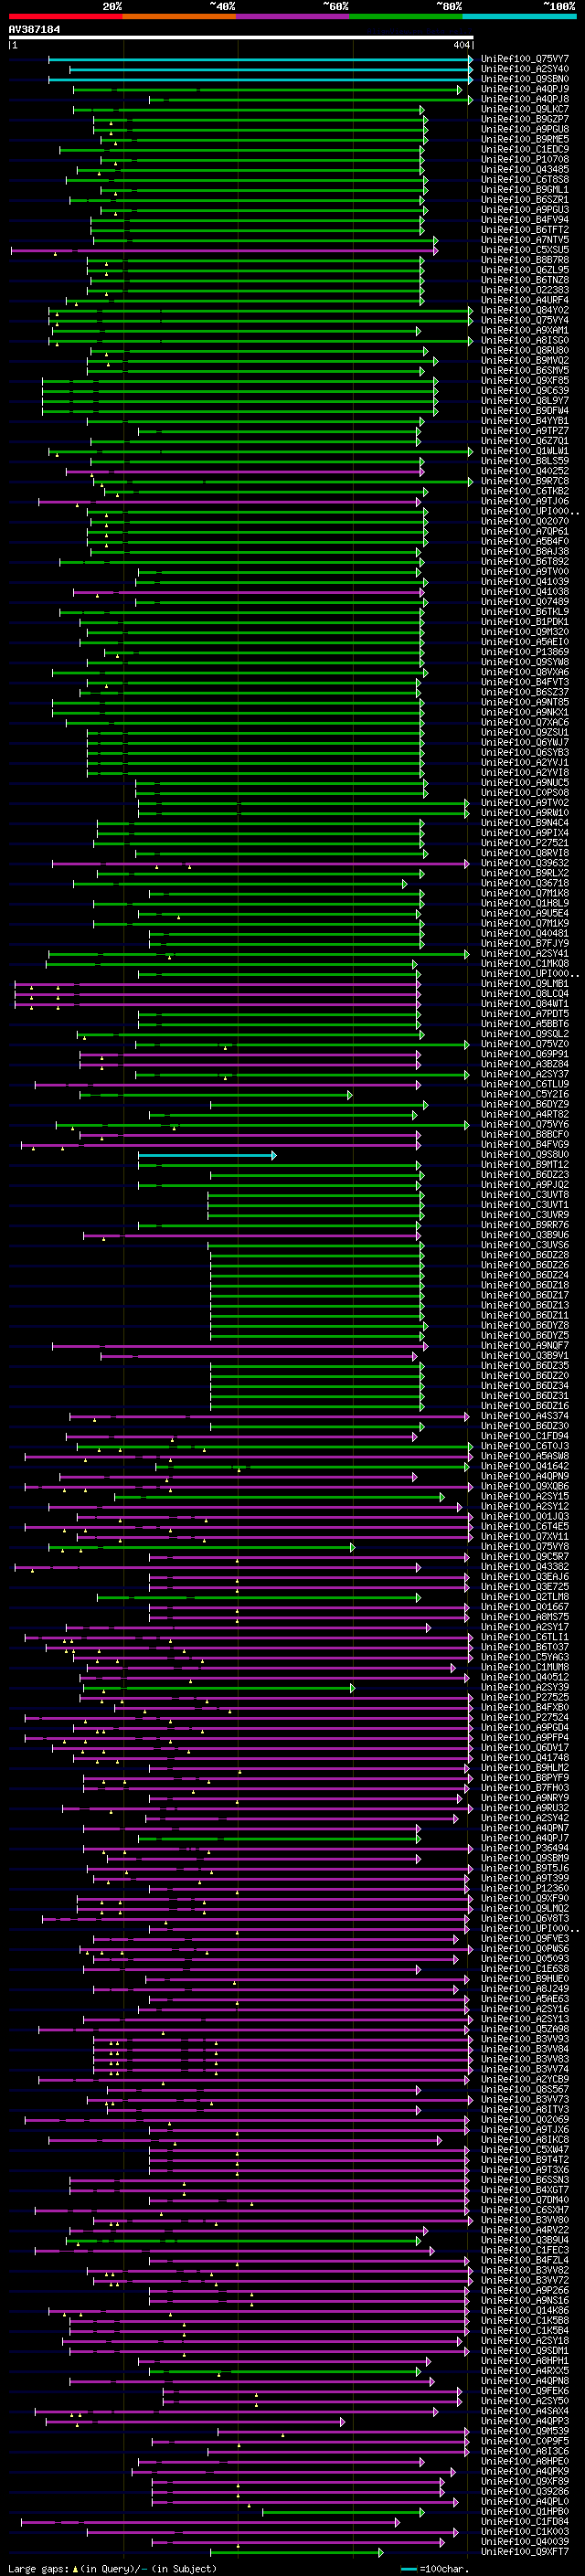
Task: Click the purple ~60% legend color bar
Action: pos(292,16)
